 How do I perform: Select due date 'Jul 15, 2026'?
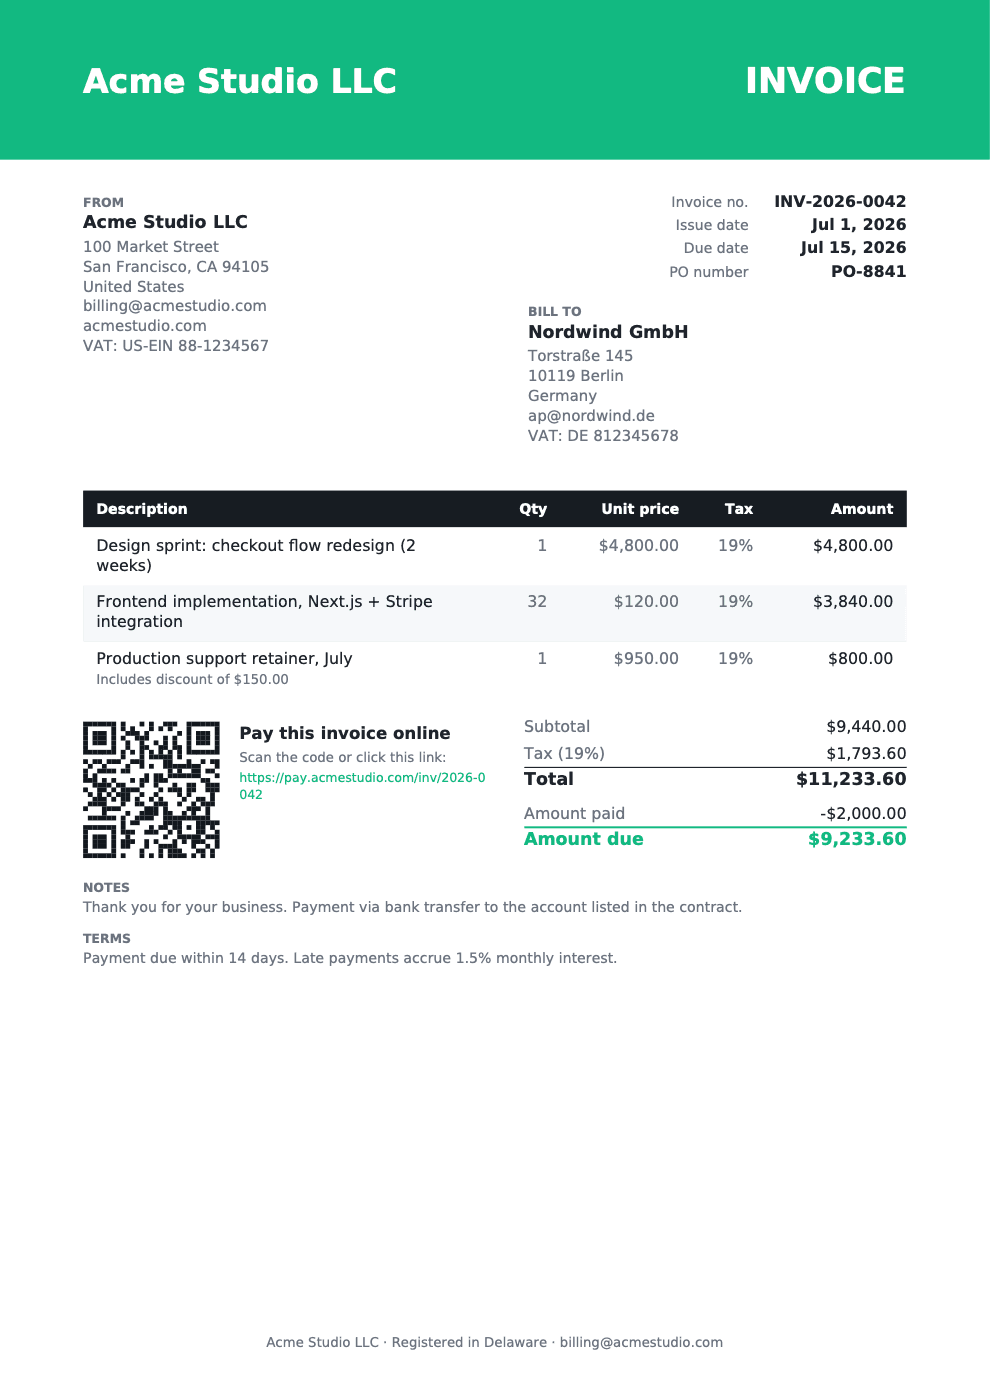pyautogui.click(x=853, y=248)
